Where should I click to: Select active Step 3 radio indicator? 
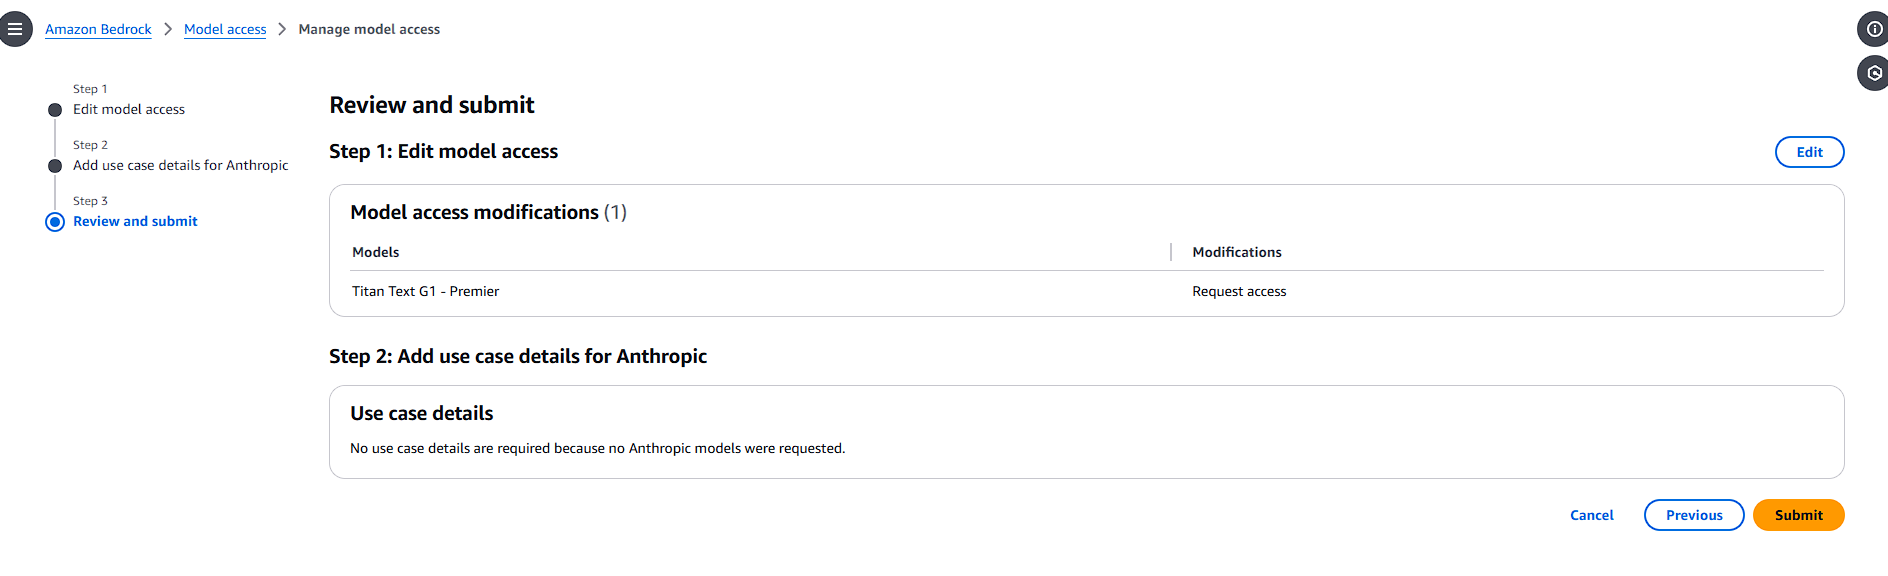click(x=55, y=222)
